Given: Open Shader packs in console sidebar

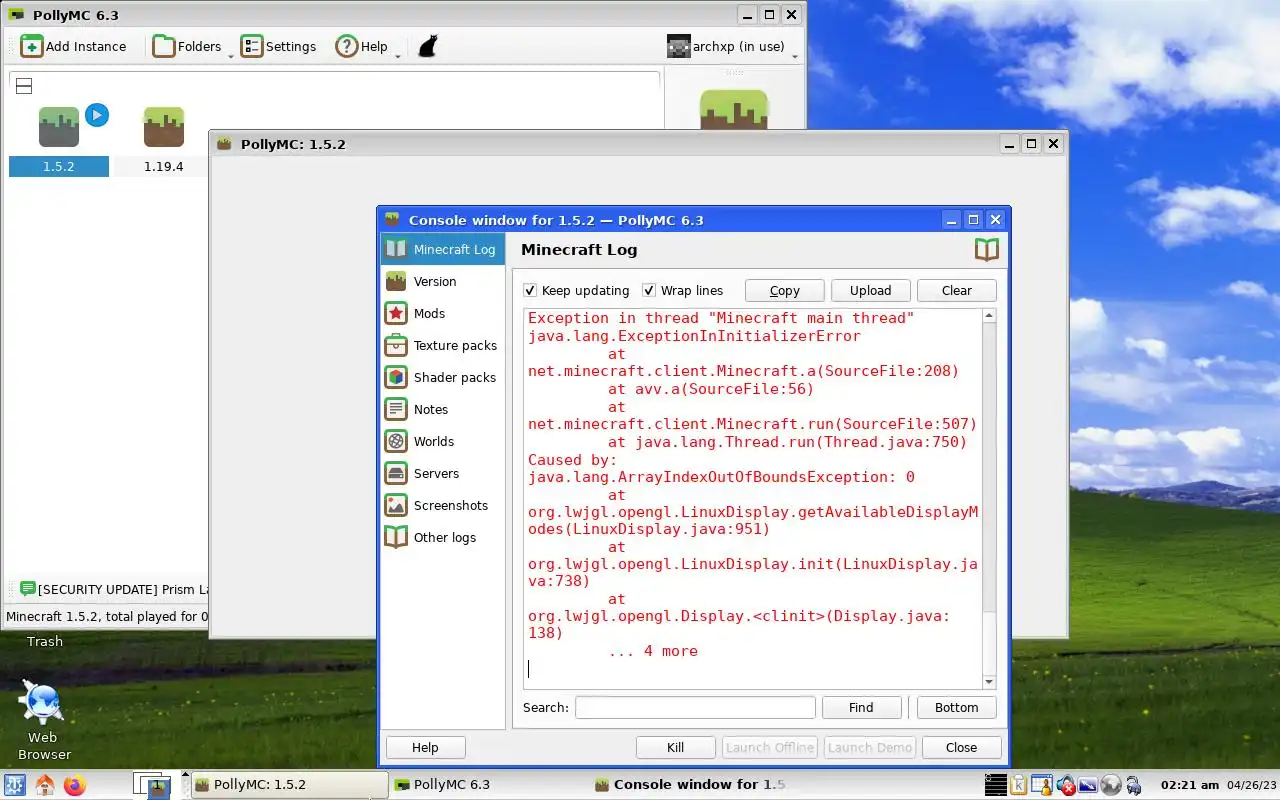Looking at the screenshot, I should pyautogui.click(x=442, y=377).
